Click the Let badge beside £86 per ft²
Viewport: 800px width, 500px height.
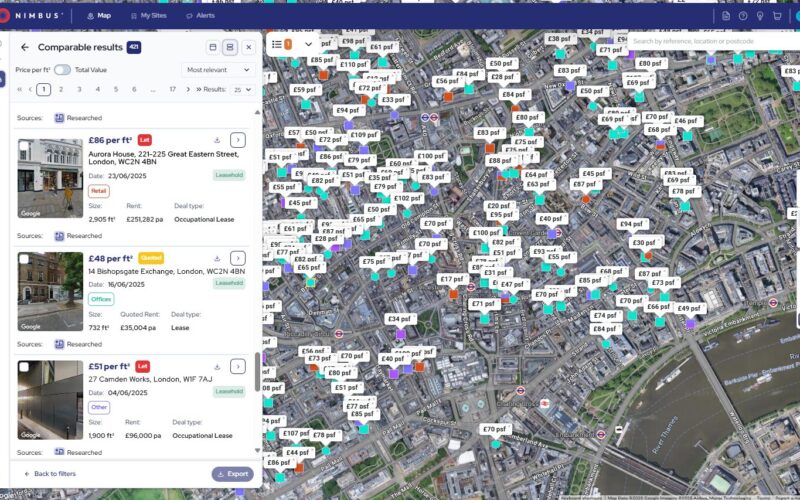145,140
